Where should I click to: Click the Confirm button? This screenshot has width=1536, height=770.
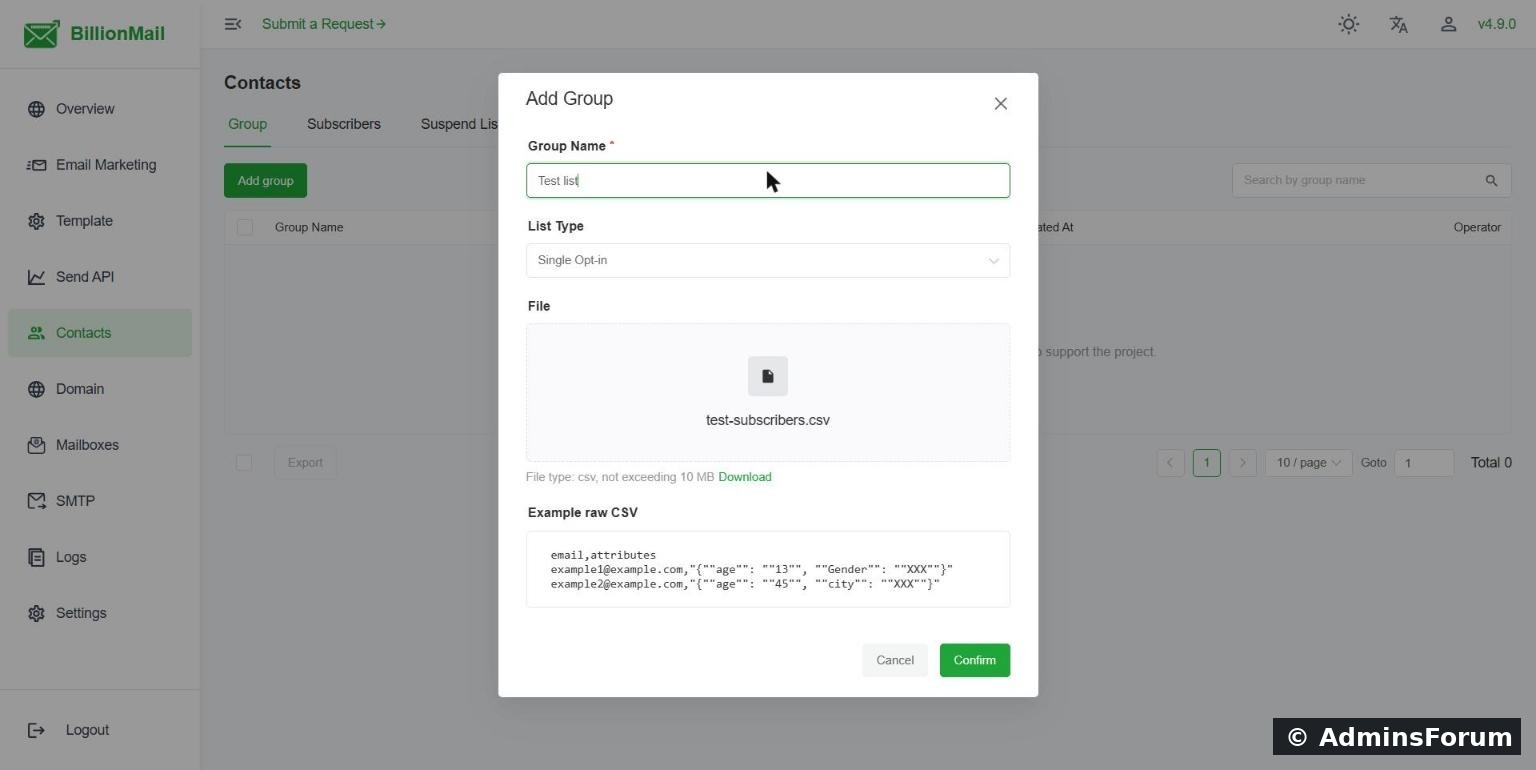[975, 660]
